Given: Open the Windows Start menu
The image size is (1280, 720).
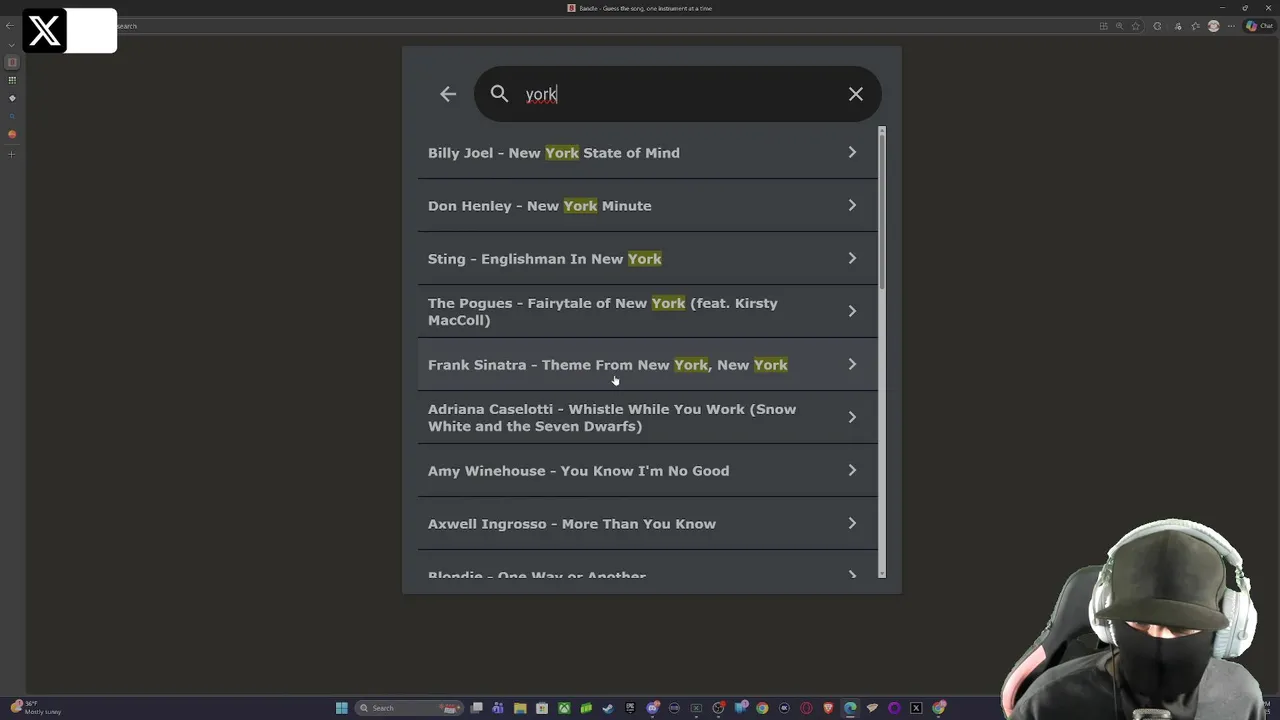Looking at the screenshot, I should (341, 708).
